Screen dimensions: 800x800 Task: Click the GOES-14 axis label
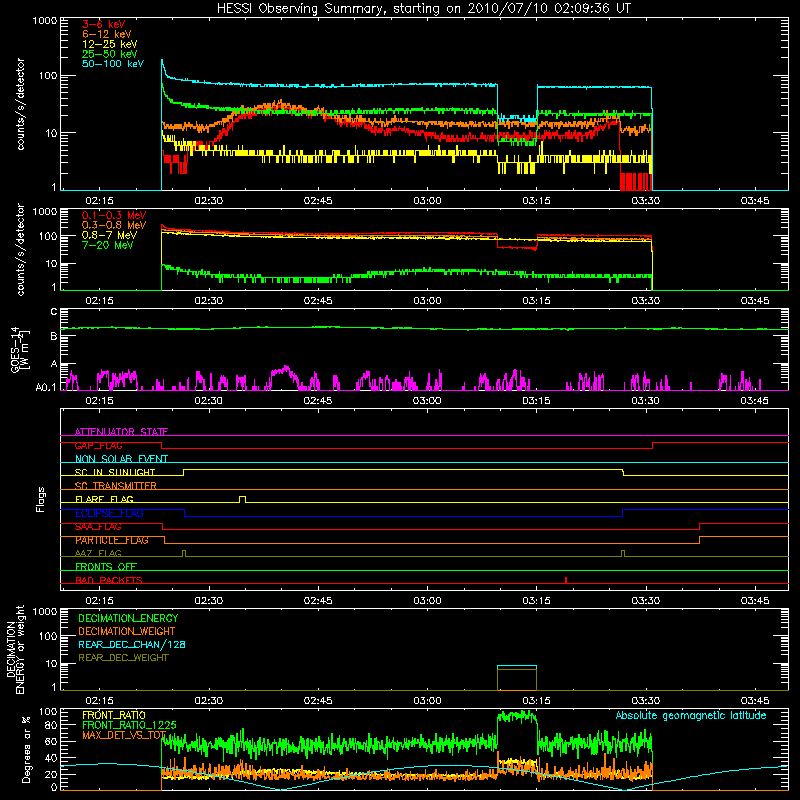point(18,349)
